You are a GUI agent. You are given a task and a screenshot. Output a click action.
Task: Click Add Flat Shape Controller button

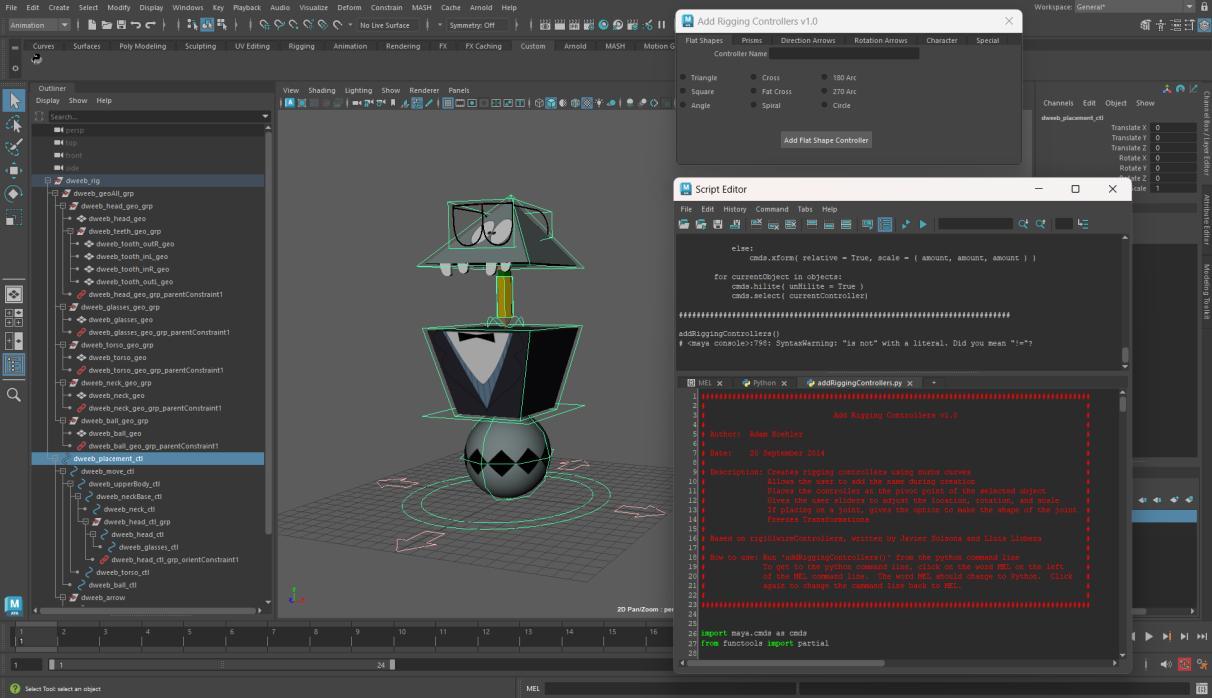(826, 140)
